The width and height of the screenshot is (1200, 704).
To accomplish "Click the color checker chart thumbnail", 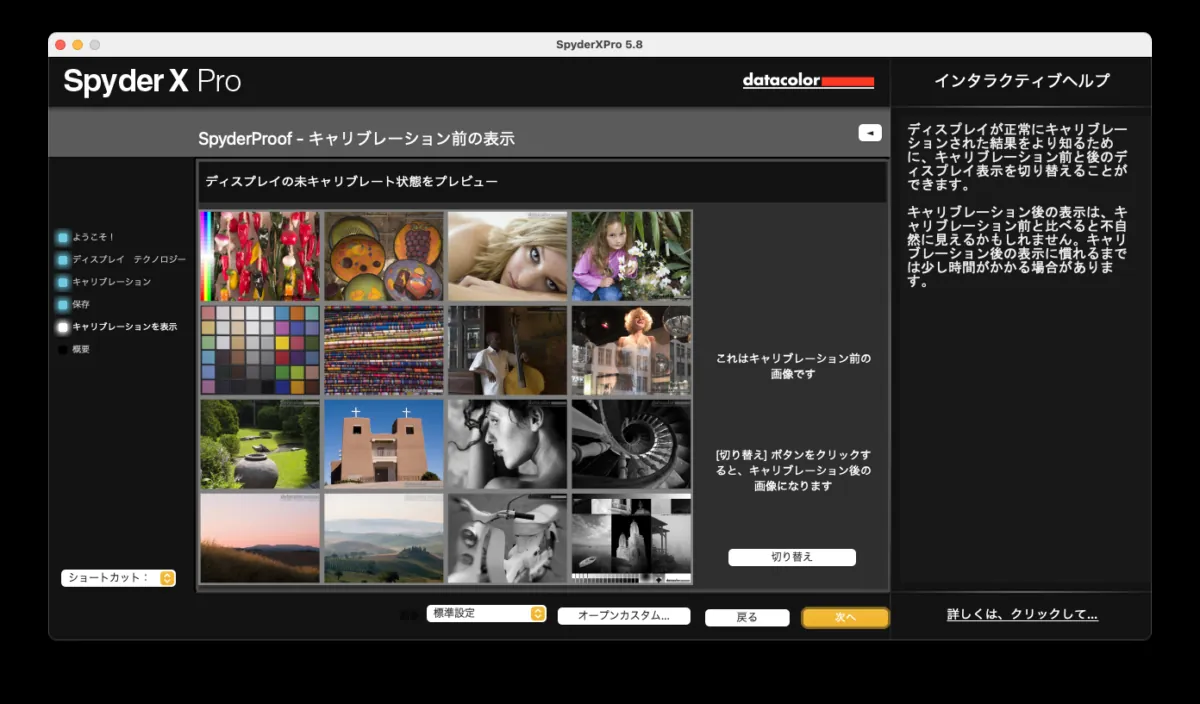I will click(x=260, y=350).
